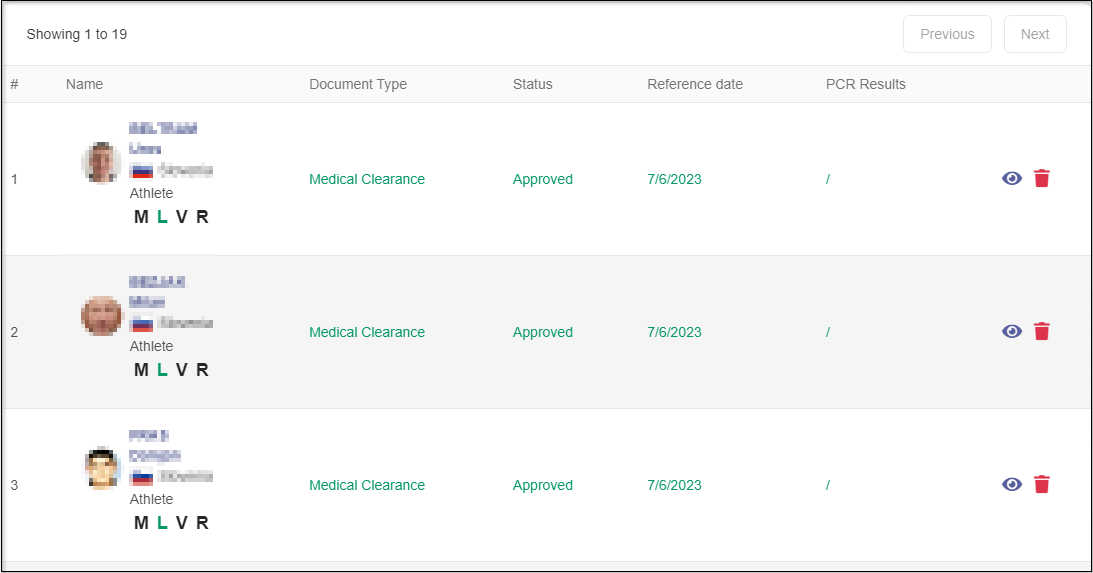Delete the row 1 Medical Clearance record
Viewport: 1093px width, 573px height.
1042,179
